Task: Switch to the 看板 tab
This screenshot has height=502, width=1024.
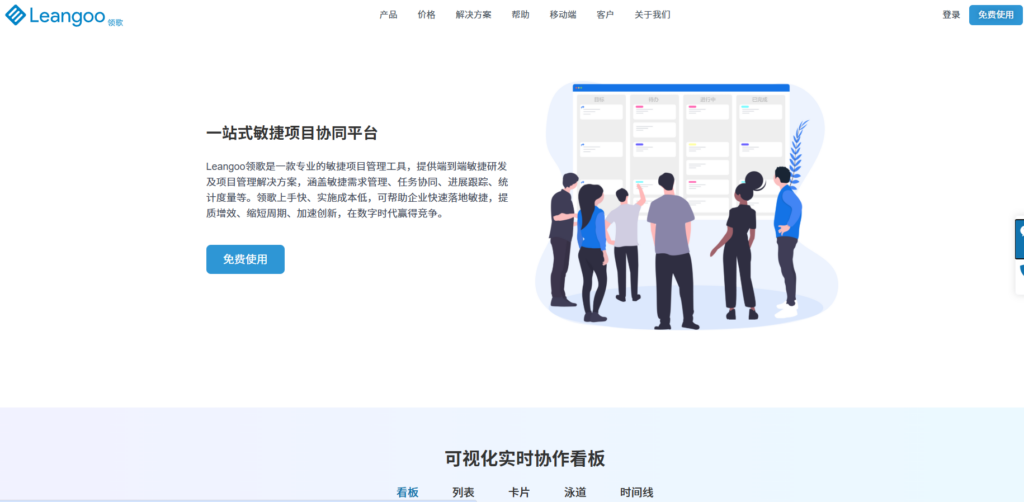Action: coord(407,492)
